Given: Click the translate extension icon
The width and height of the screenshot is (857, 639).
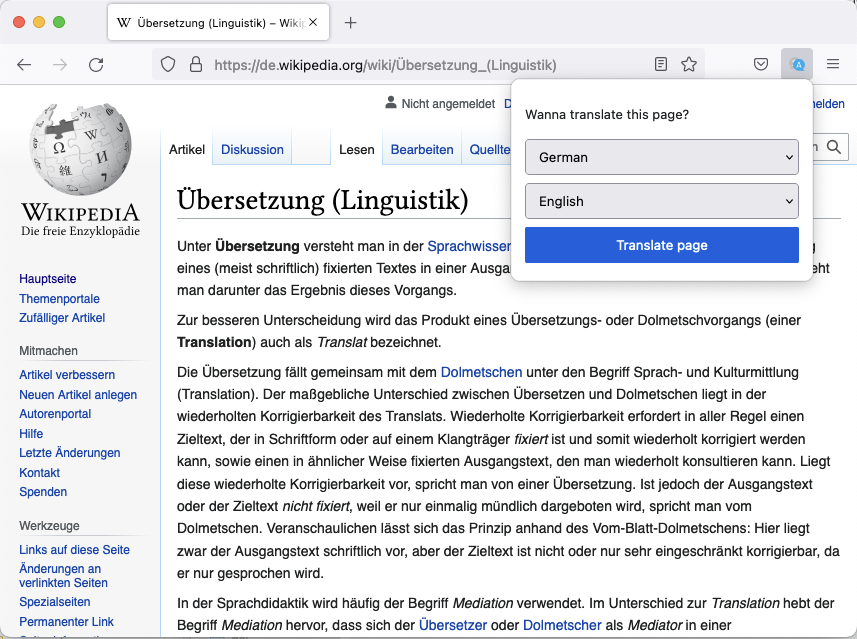Looking at the screenshot, I should [797, 65].
